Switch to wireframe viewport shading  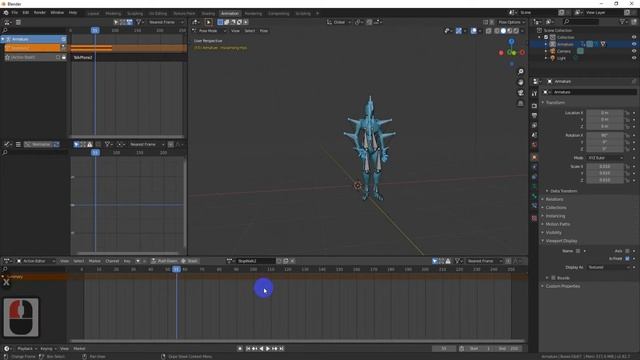tap(497, 31)
